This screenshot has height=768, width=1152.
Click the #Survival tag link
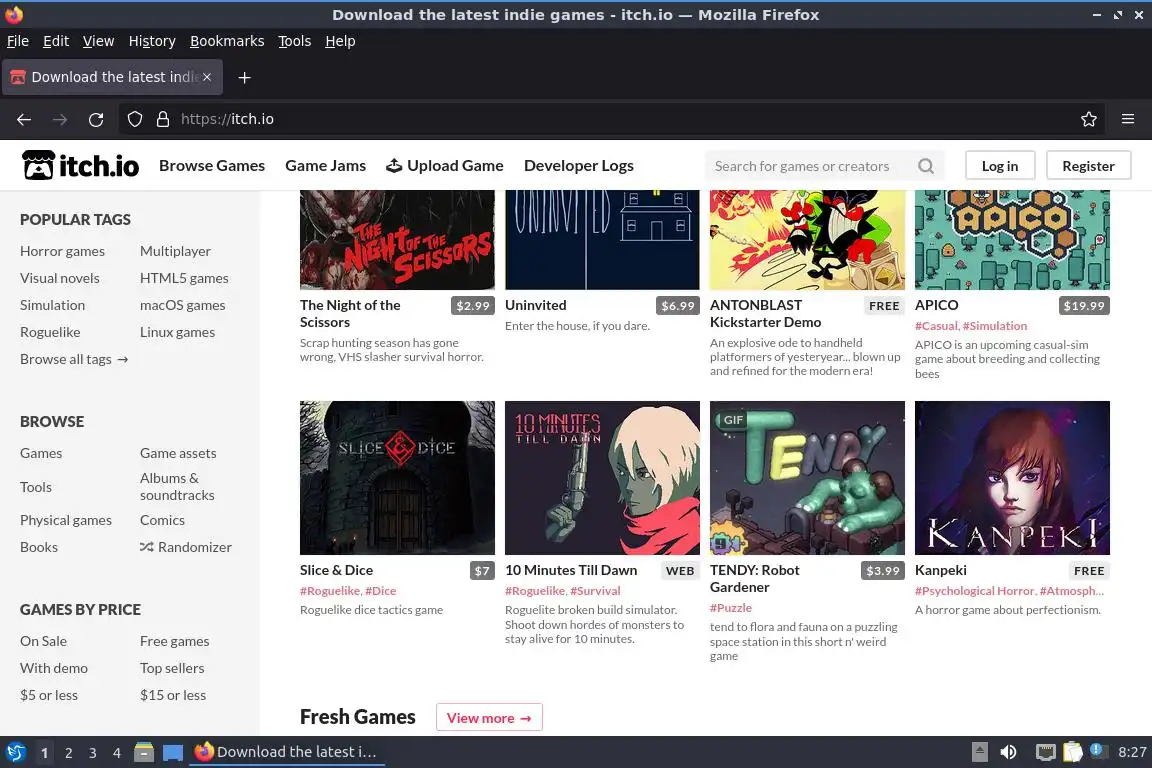click(x=595, y=591)
